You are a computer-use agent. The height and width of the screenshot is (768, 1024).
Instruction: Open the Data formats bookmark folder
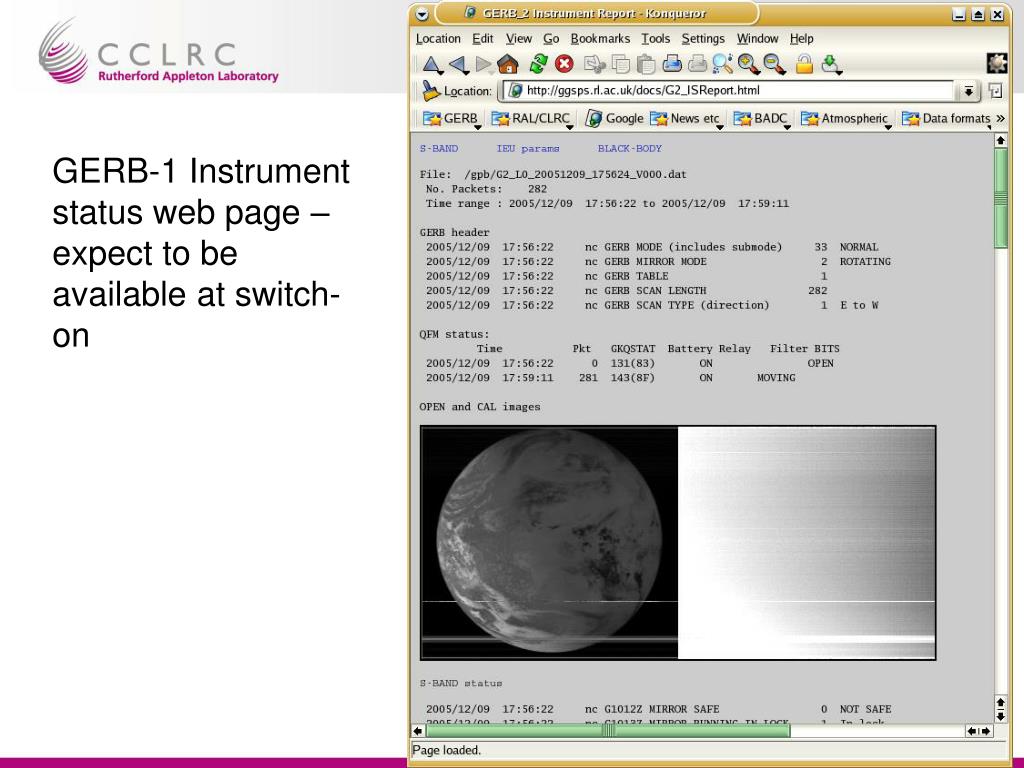click(x=946, y=119)
